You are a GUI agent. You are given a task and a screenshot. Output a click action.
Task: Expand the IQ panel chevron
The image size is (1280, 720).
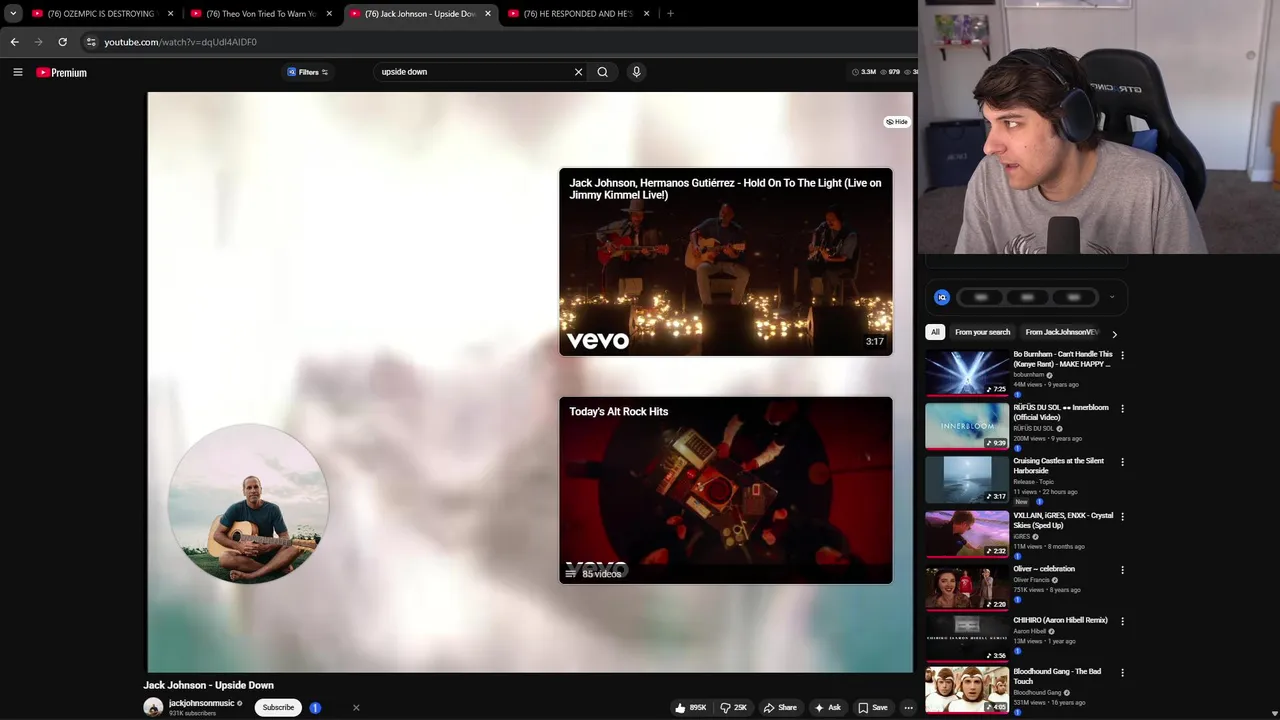[1112, 297]
